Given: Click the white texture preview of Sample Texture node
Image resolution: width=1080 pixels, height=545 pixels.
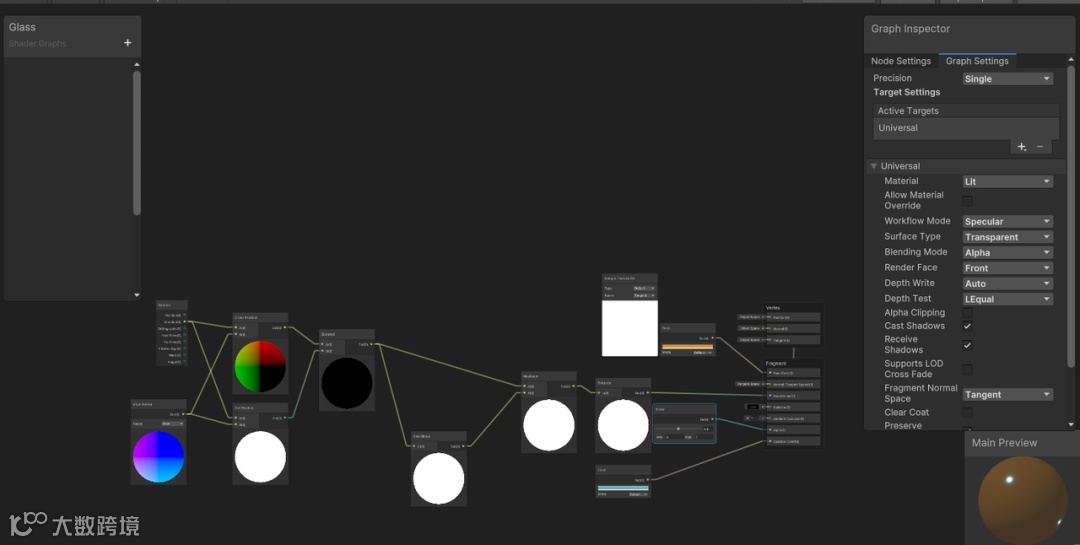Looking at the screenshot, I should point(630,328).
